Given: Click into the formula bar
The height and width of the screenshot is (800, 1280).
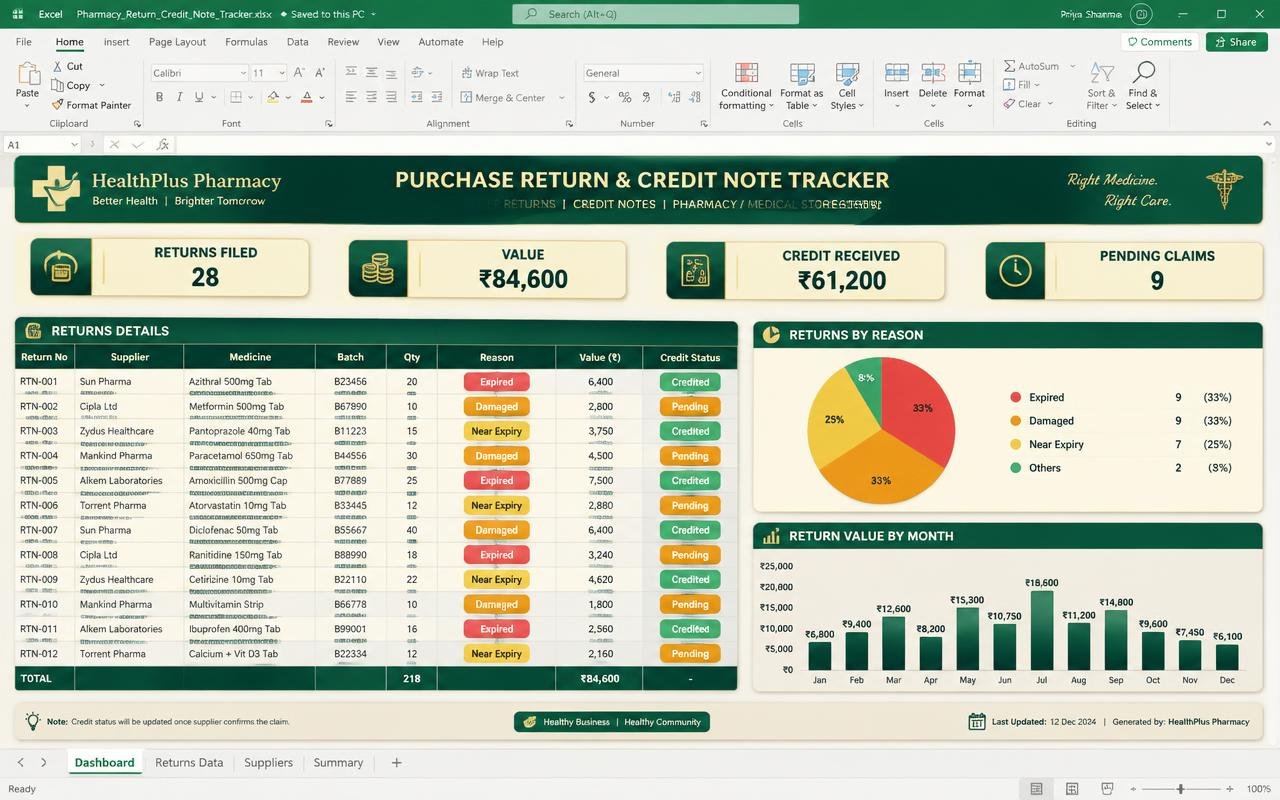Looking at the screenshot, I should tap(720, 145).
